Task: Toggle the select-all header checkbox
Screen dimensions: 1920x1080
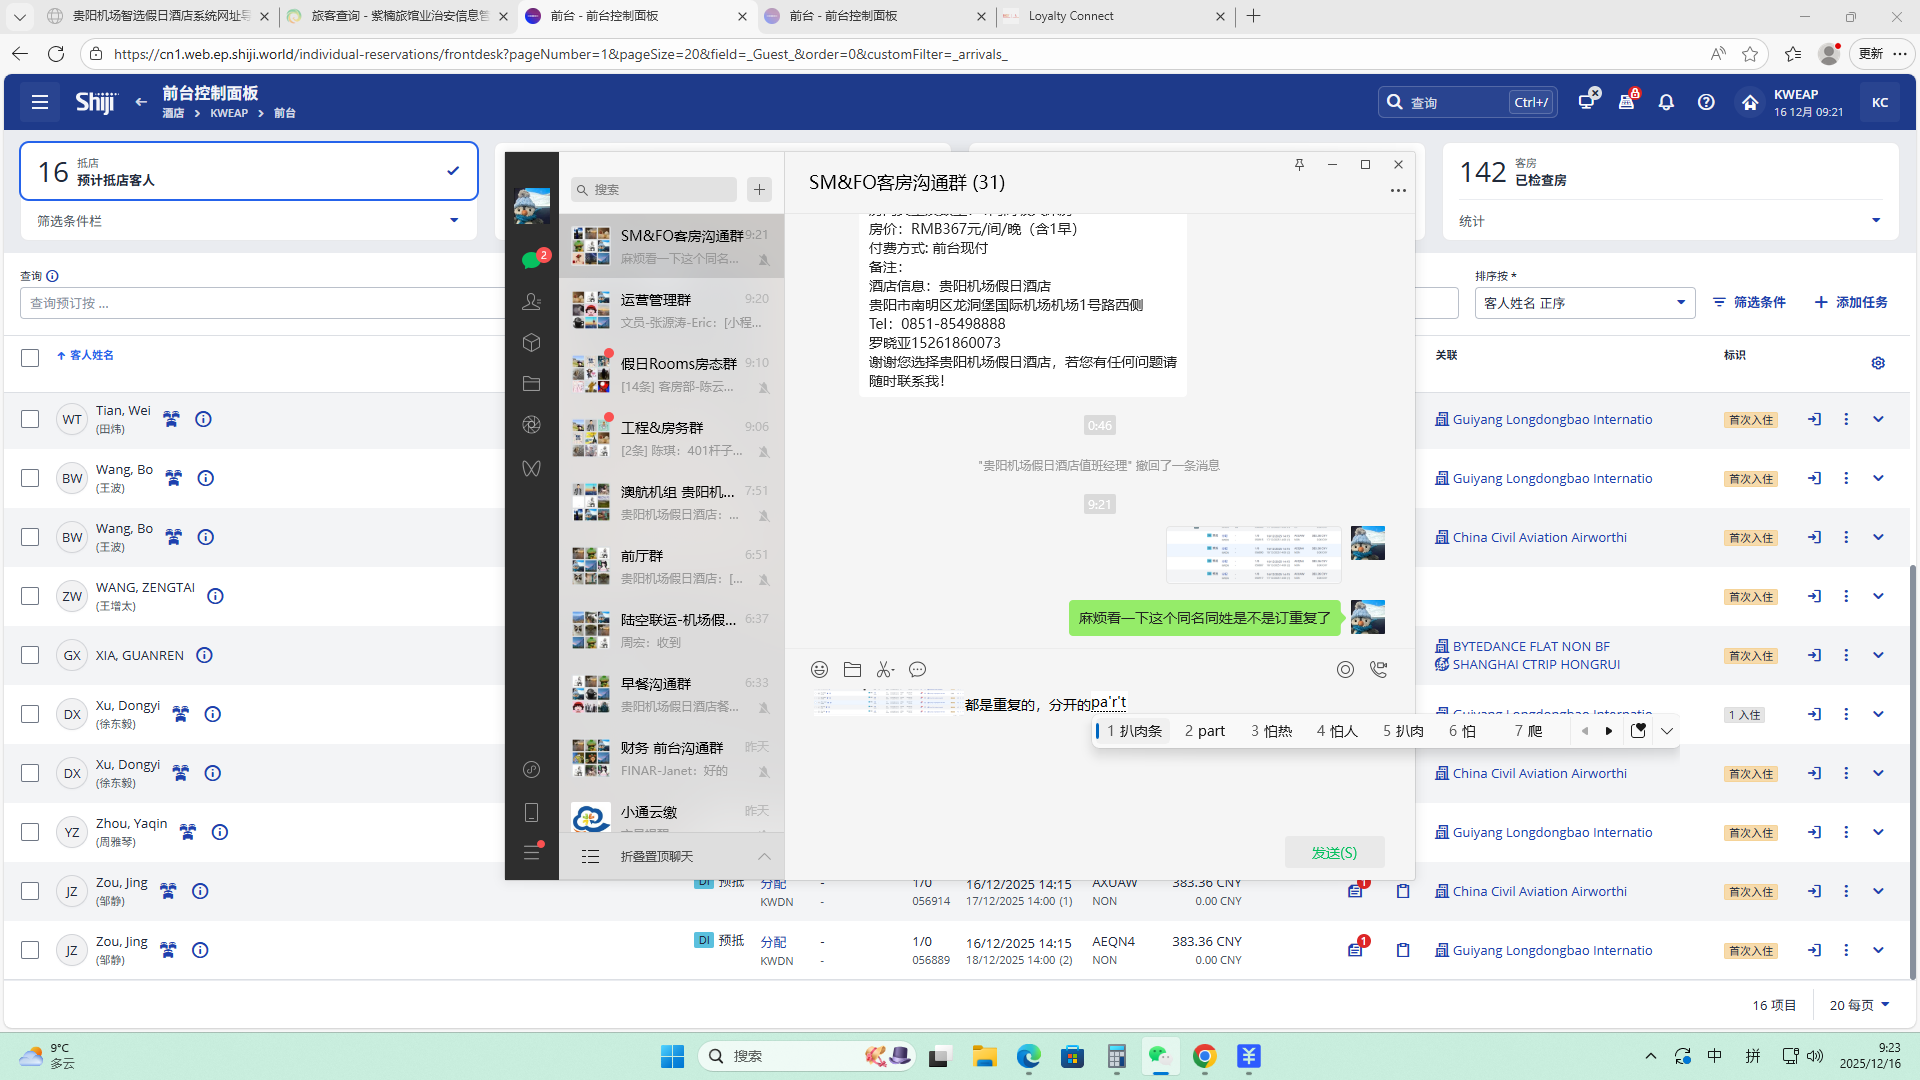Action: pyautogui.click(x=30, y=358)
